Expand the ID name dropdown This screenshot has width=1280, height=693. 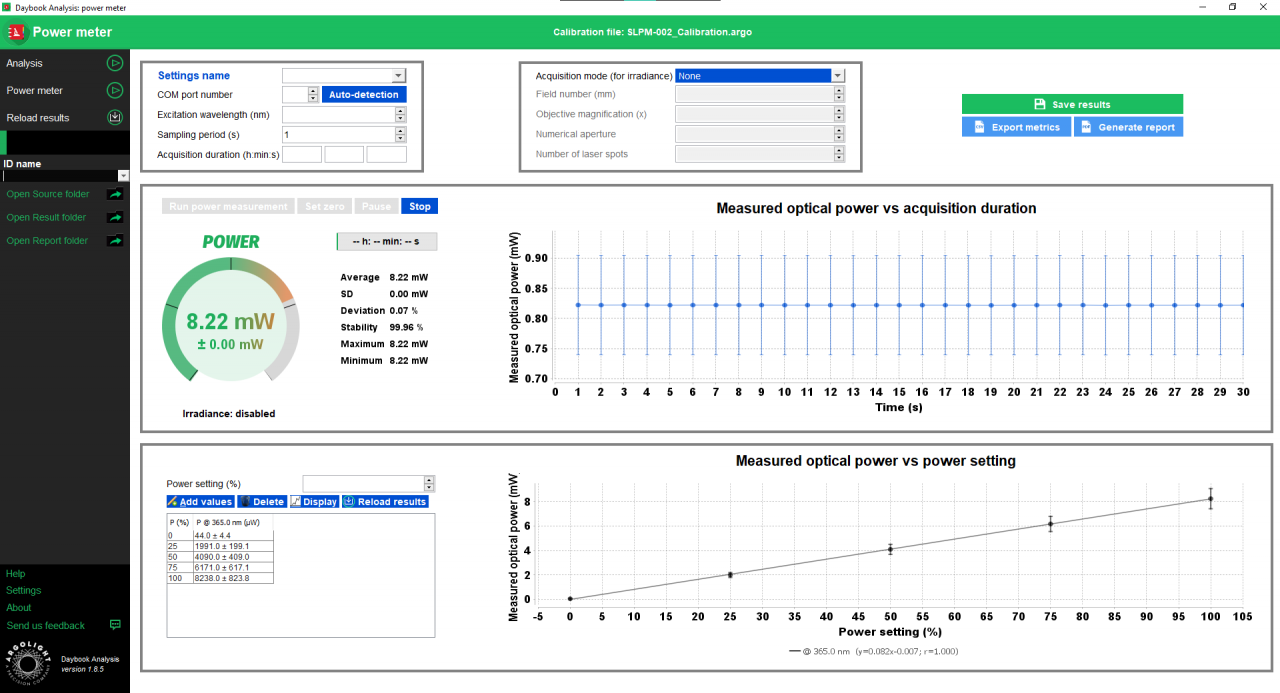coord(123,176)
